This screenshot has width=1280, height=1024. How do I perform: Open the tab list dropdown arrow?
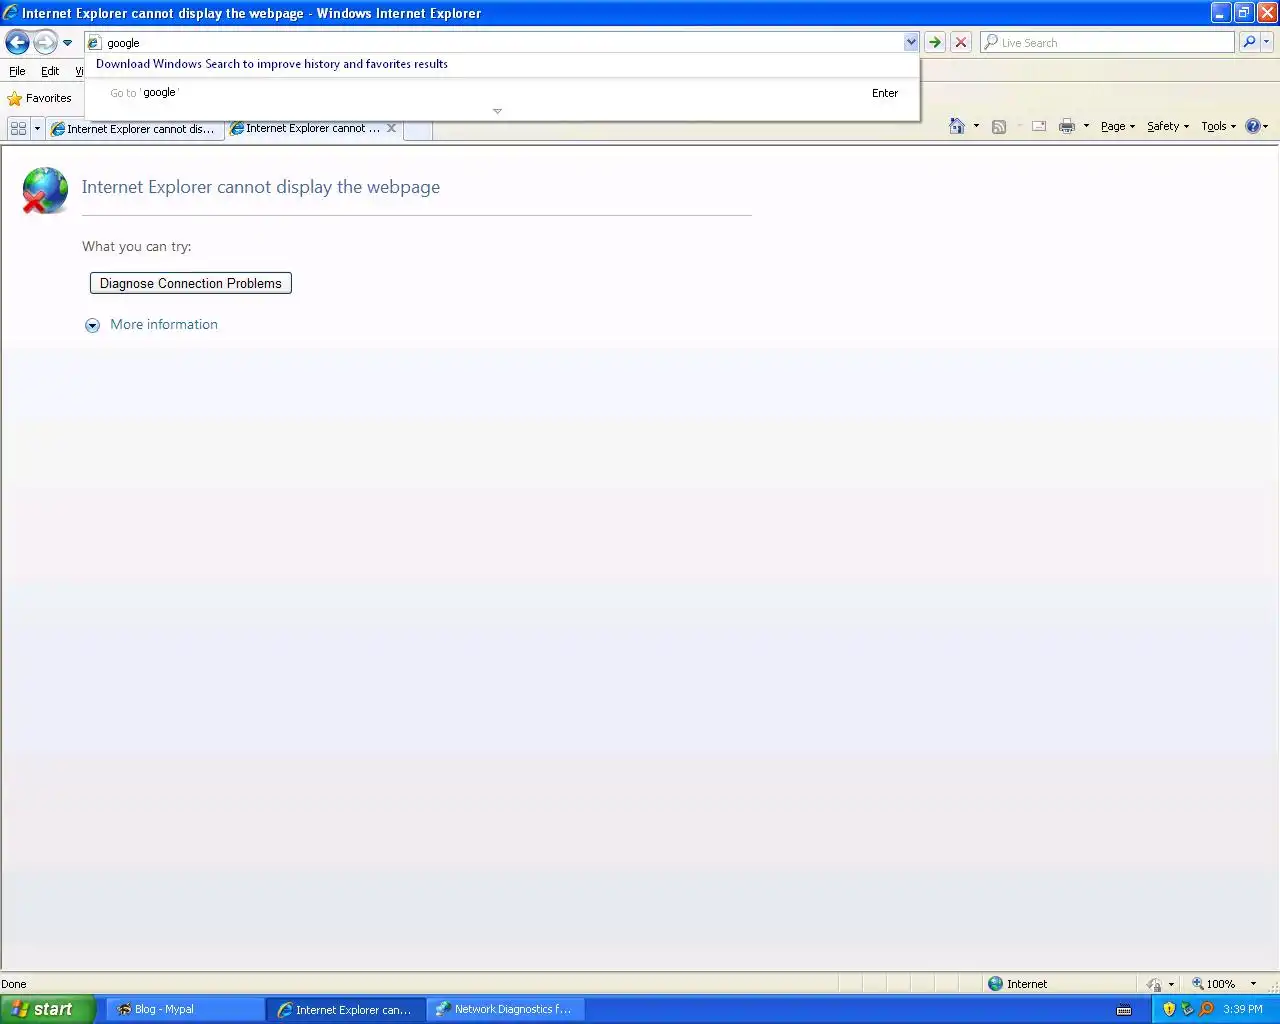click(37, 128)
